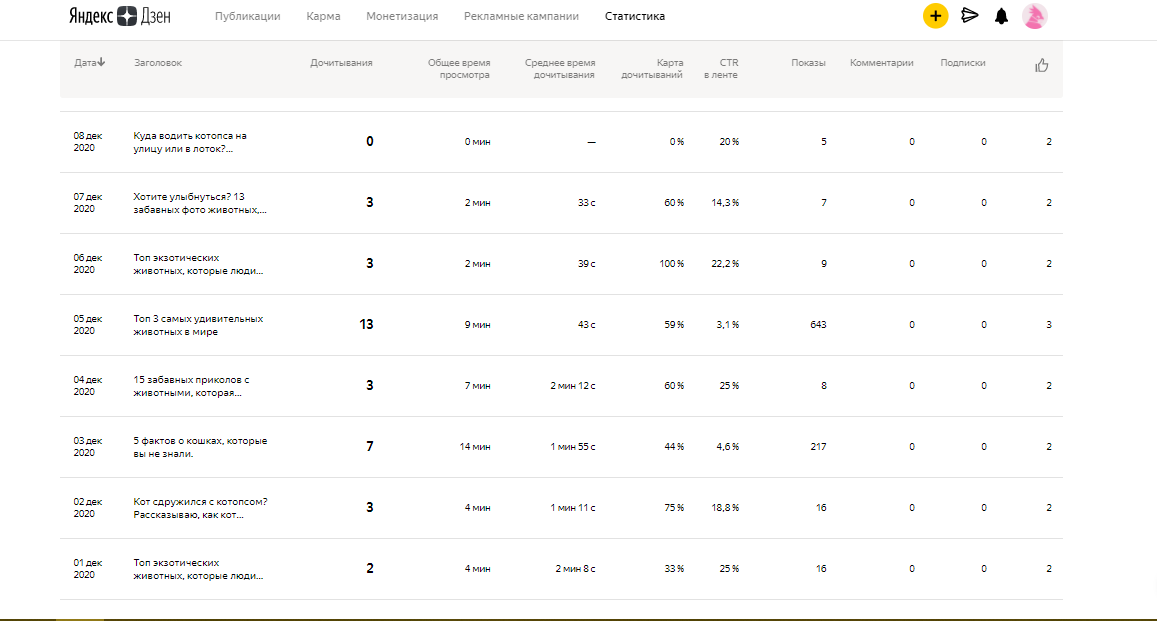Click average time 2 мин 12 с
This screenshot has height=621, width=1157.
[x=573, y=386]
